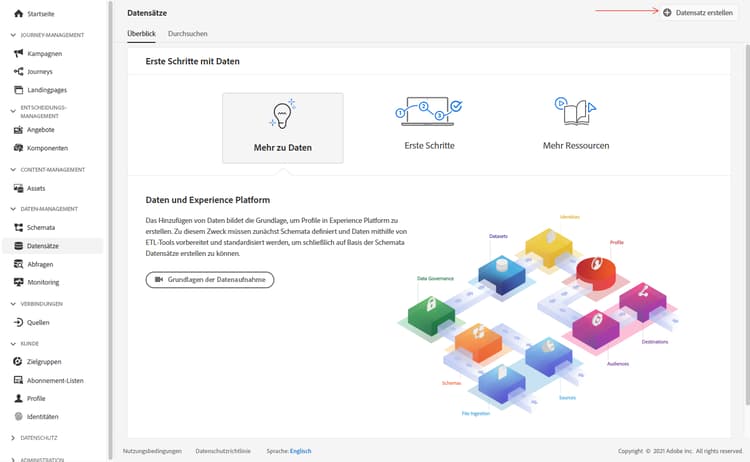Expand the Datenschutz section

pos(13,438)
